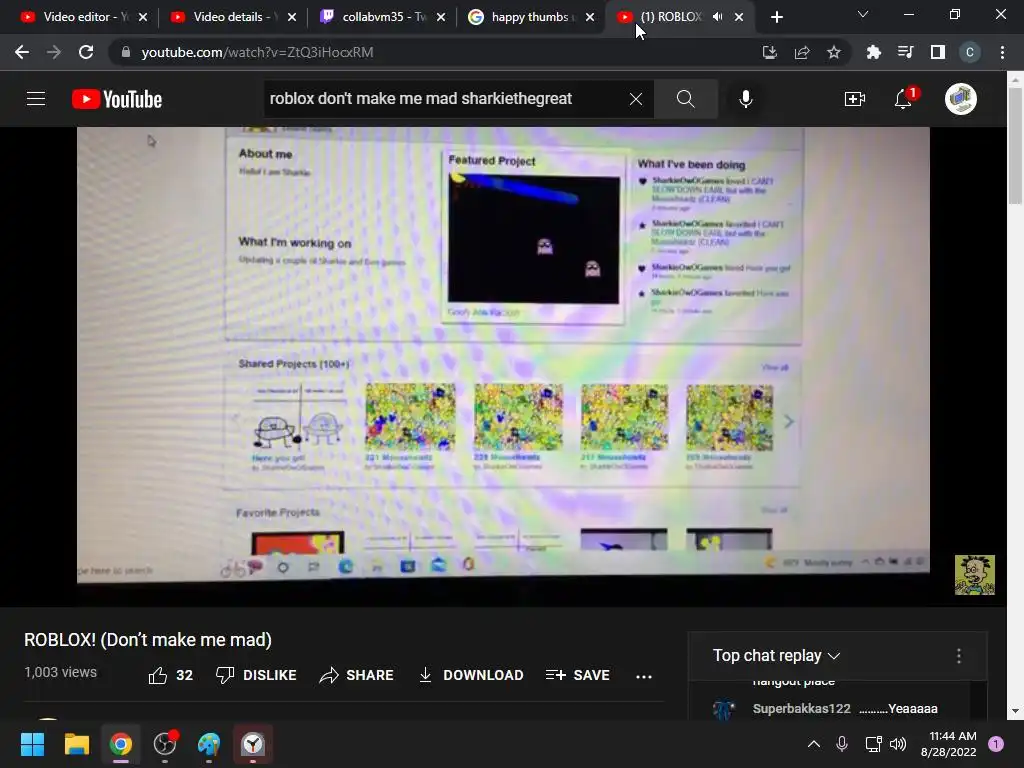The width and height of the screenshot is (1024, 768).
Task: Open a new browser tab
Action: [776, 17]
